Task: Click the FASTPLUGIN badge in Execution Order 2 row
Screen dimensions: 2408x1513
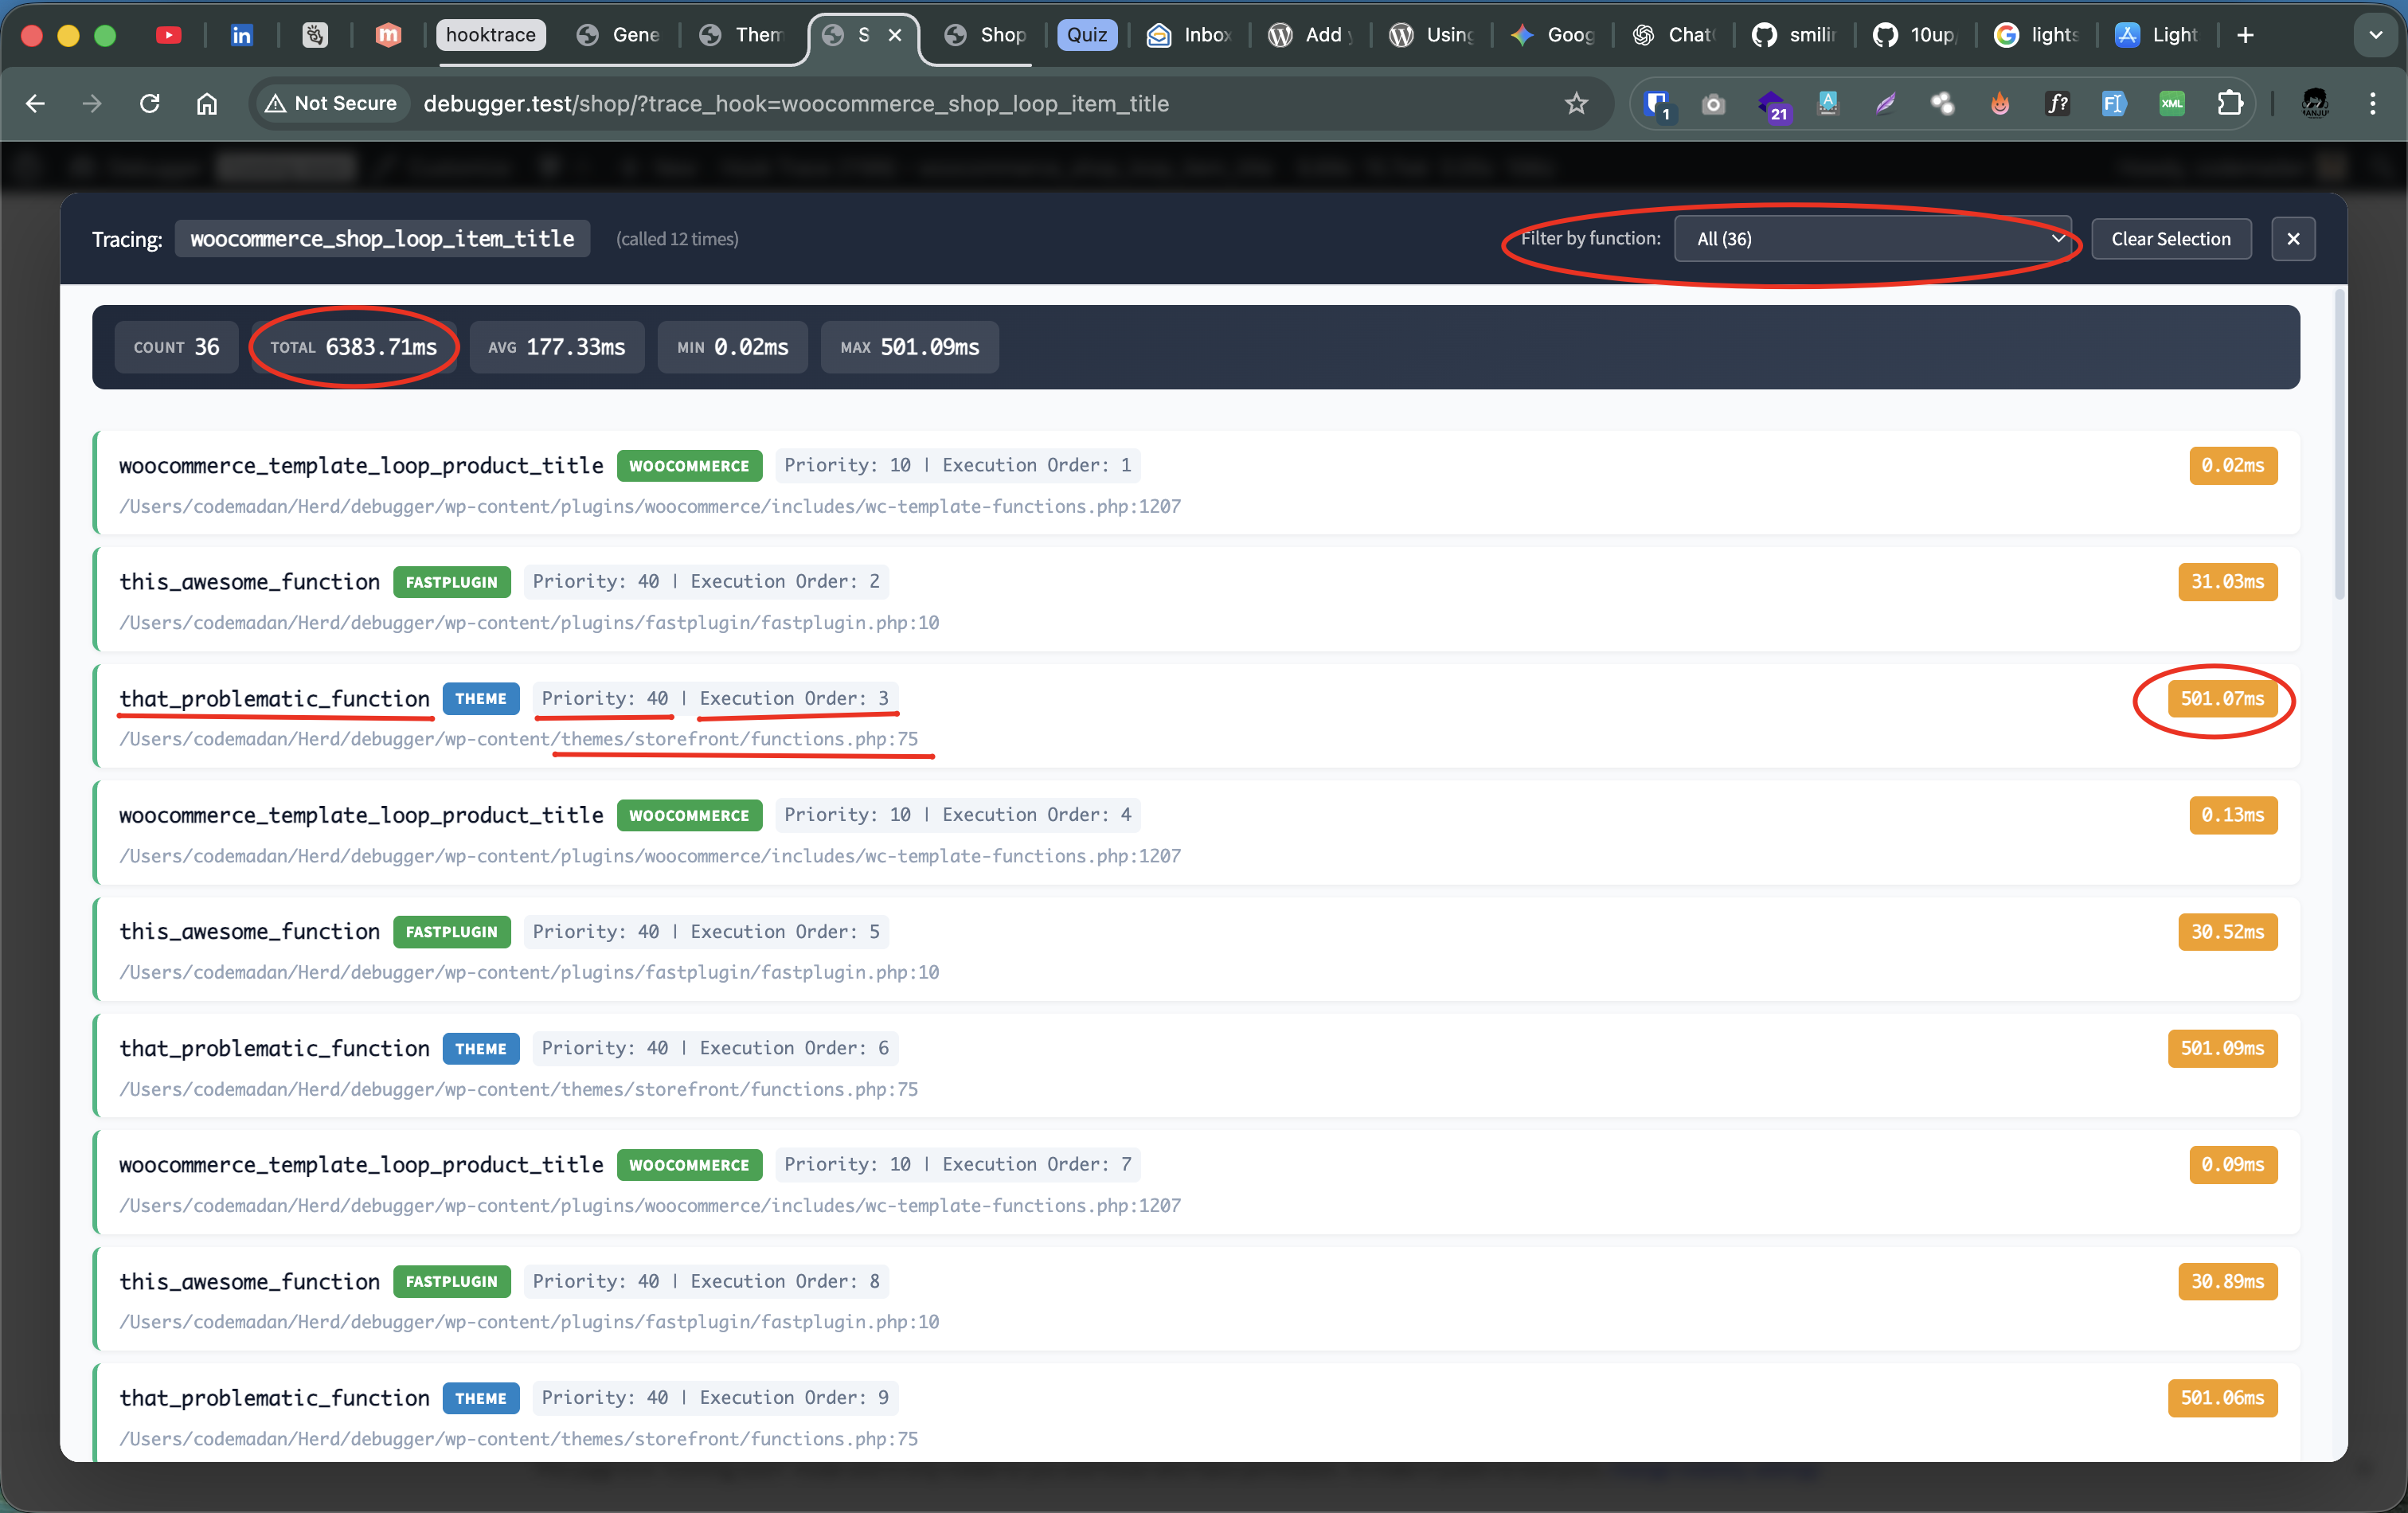Action: pyautogui.click(x=451, y=582)
